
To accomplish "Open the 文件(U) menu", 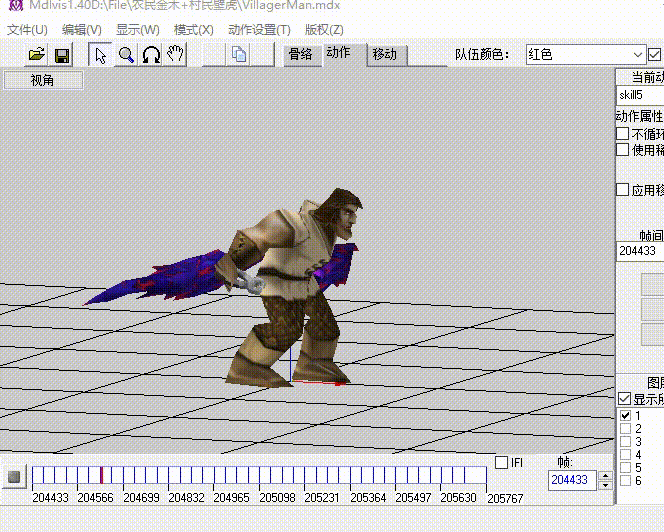I will [x=28, y=30].
